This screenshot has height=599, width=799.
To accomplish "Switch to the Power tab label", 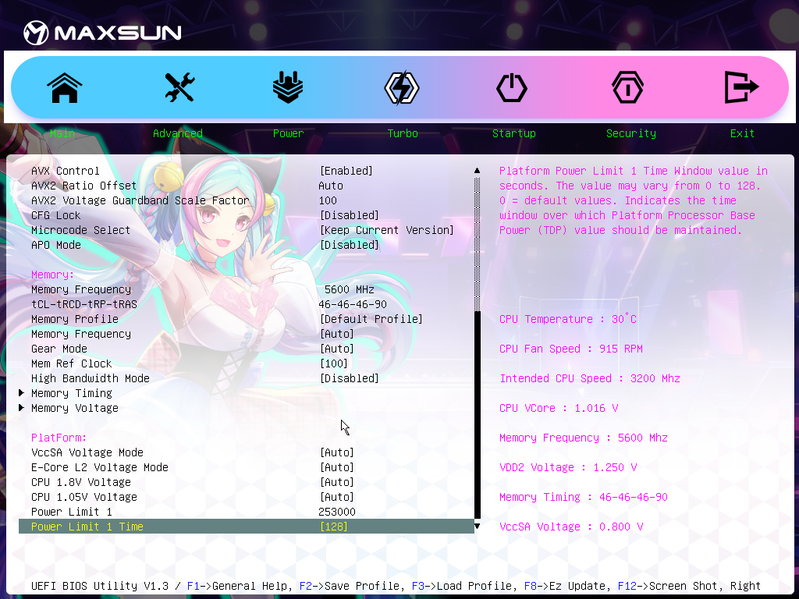I will 288,133.
